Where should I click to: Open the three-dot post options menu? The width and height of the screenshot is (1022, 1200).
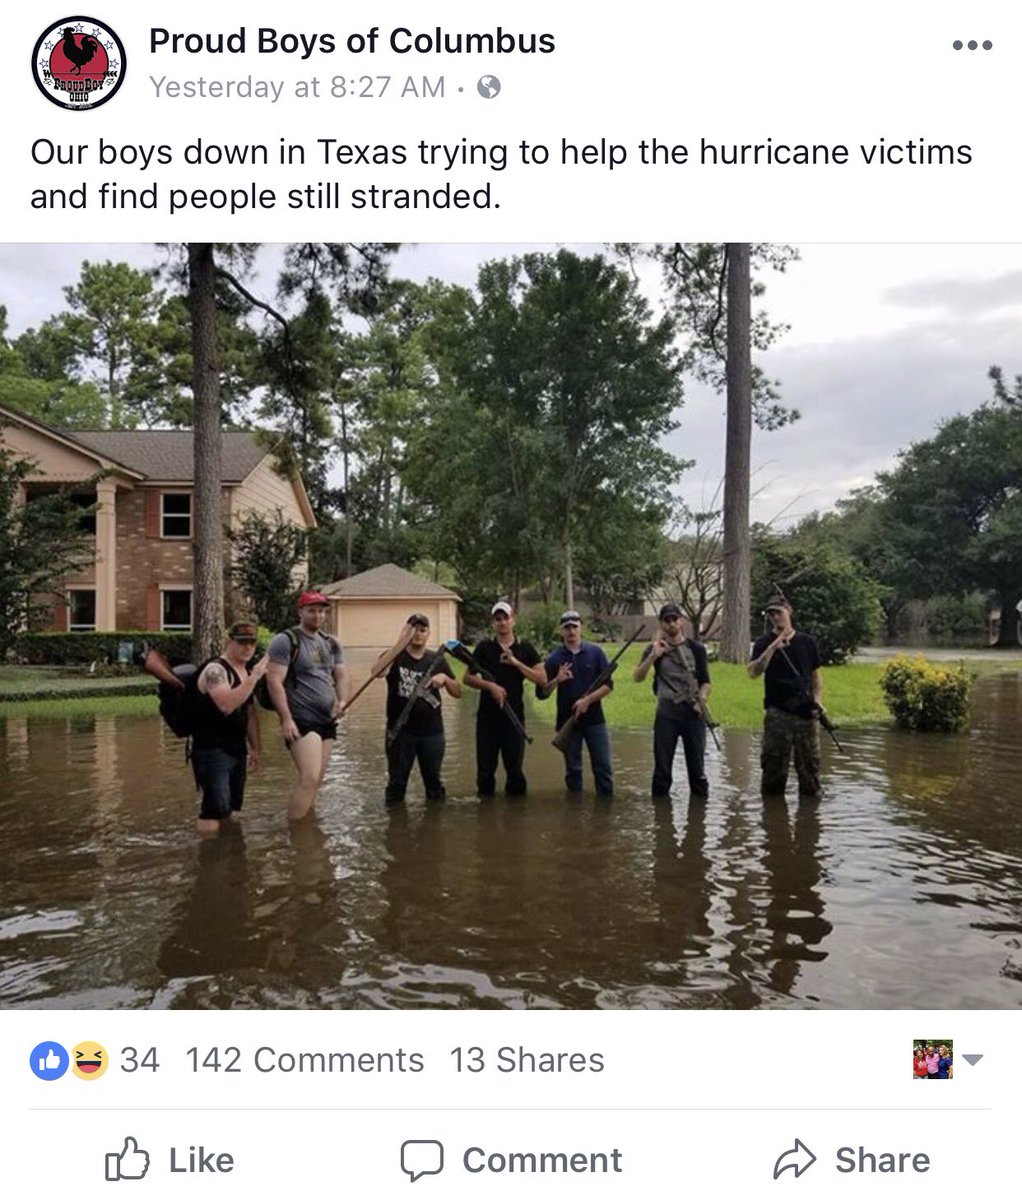pos(972,45)
